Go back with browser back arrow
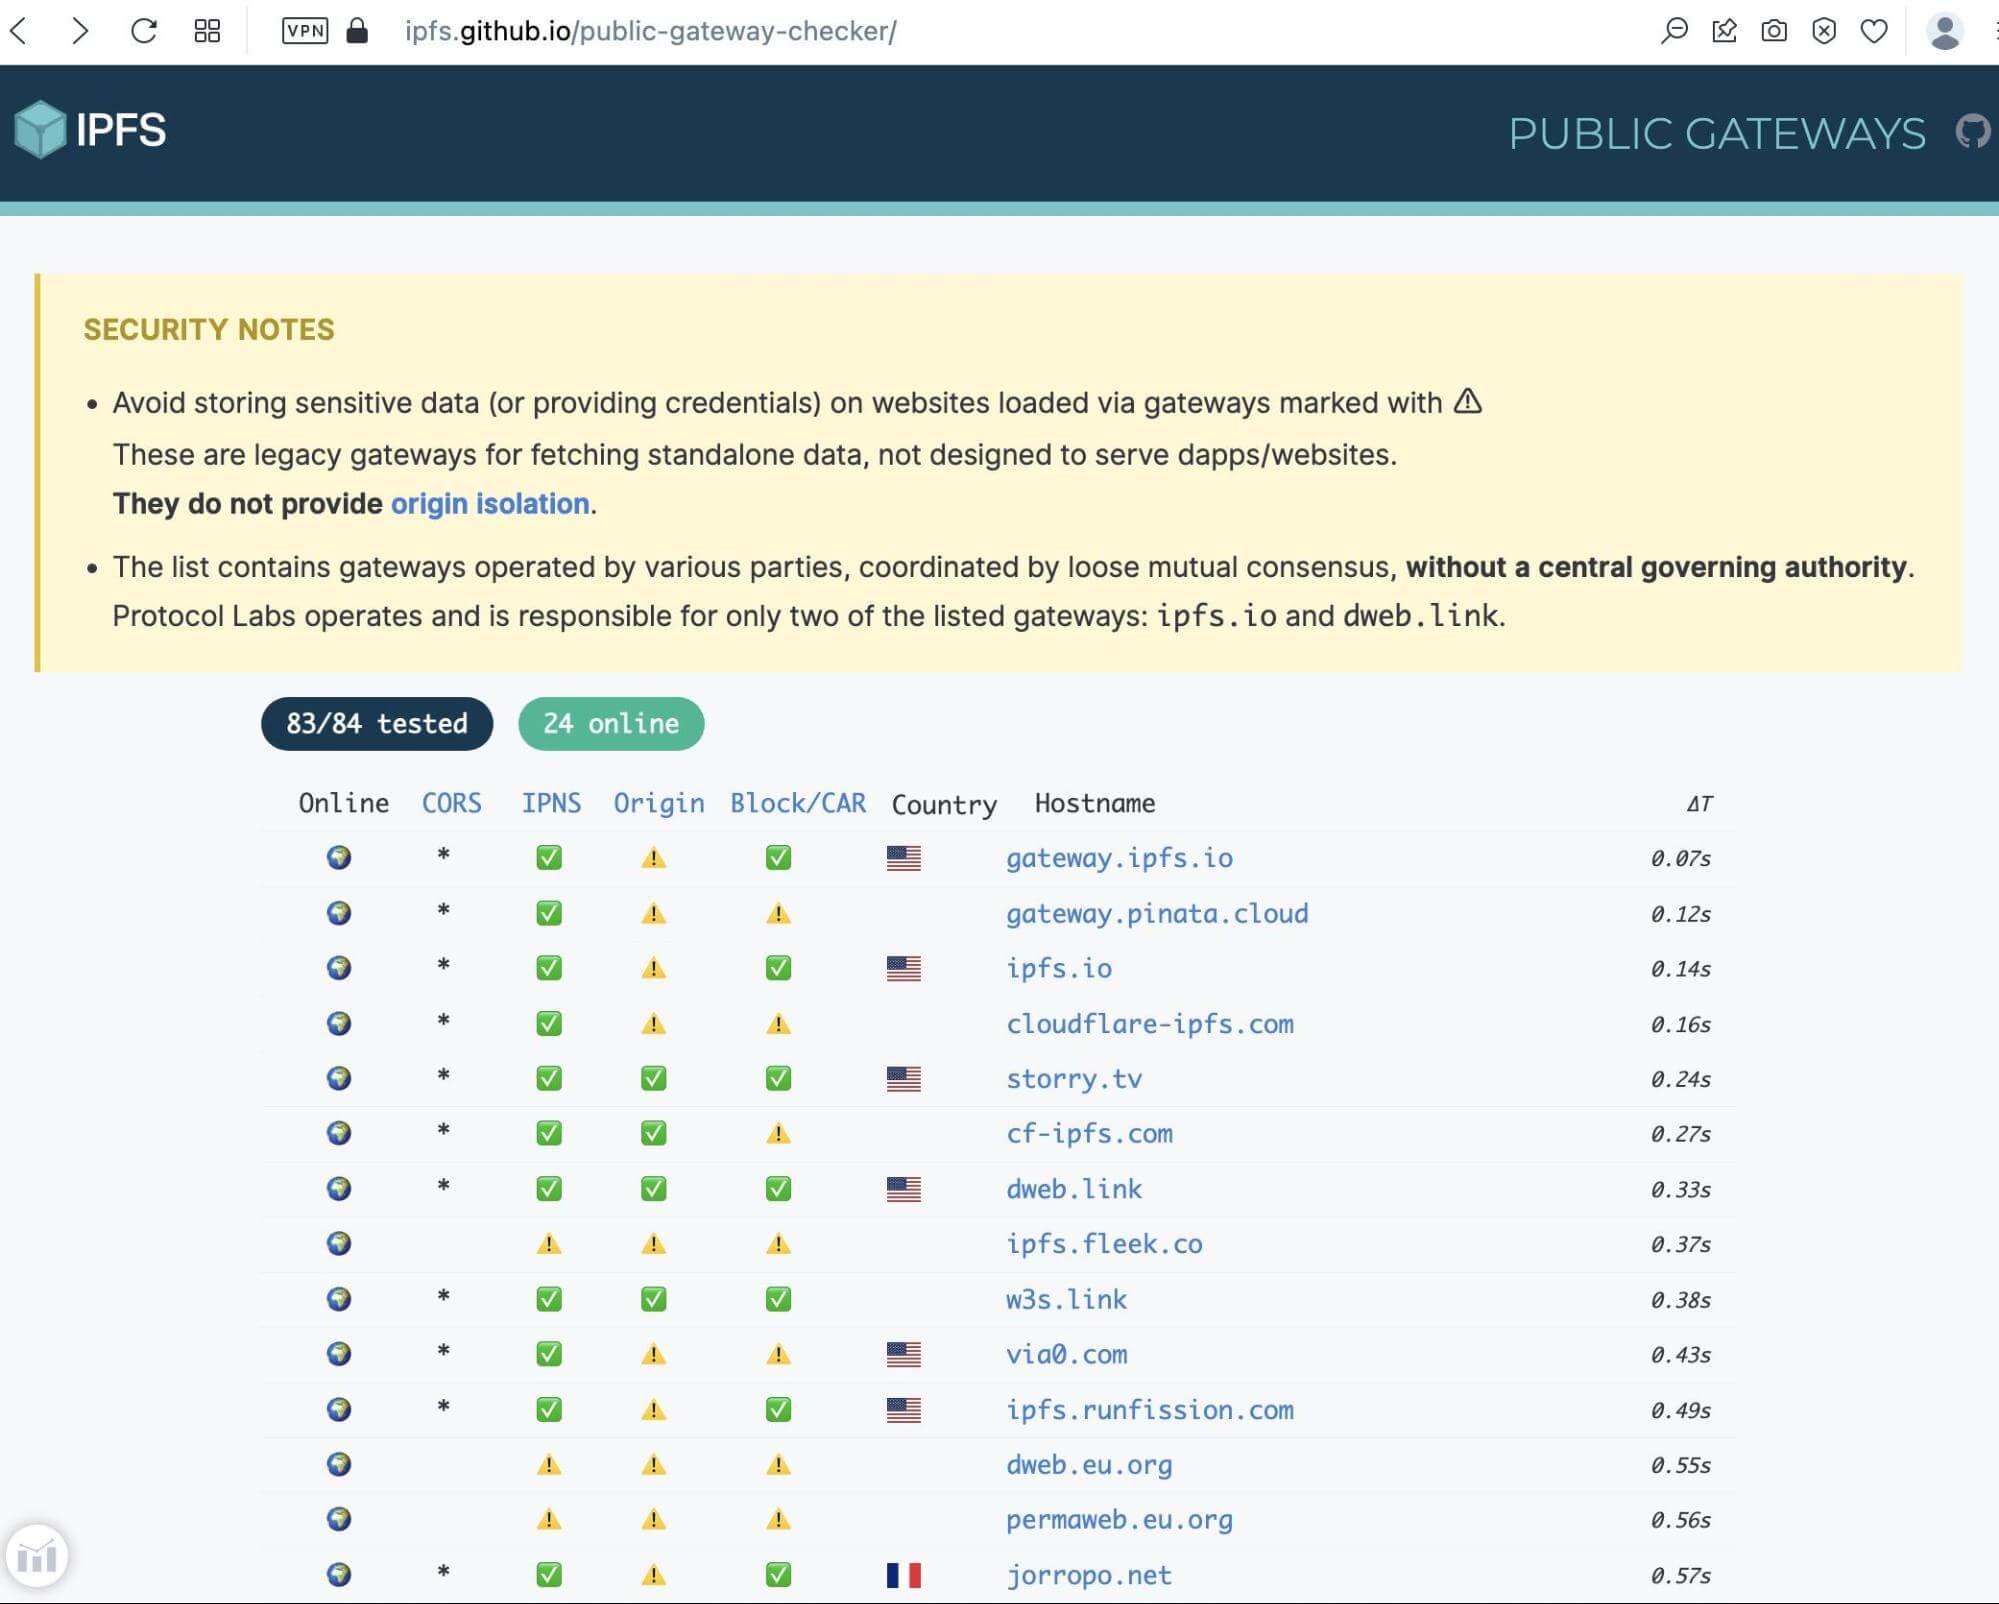This screenshot has height=1604, width=1999. tap(19, 31)
